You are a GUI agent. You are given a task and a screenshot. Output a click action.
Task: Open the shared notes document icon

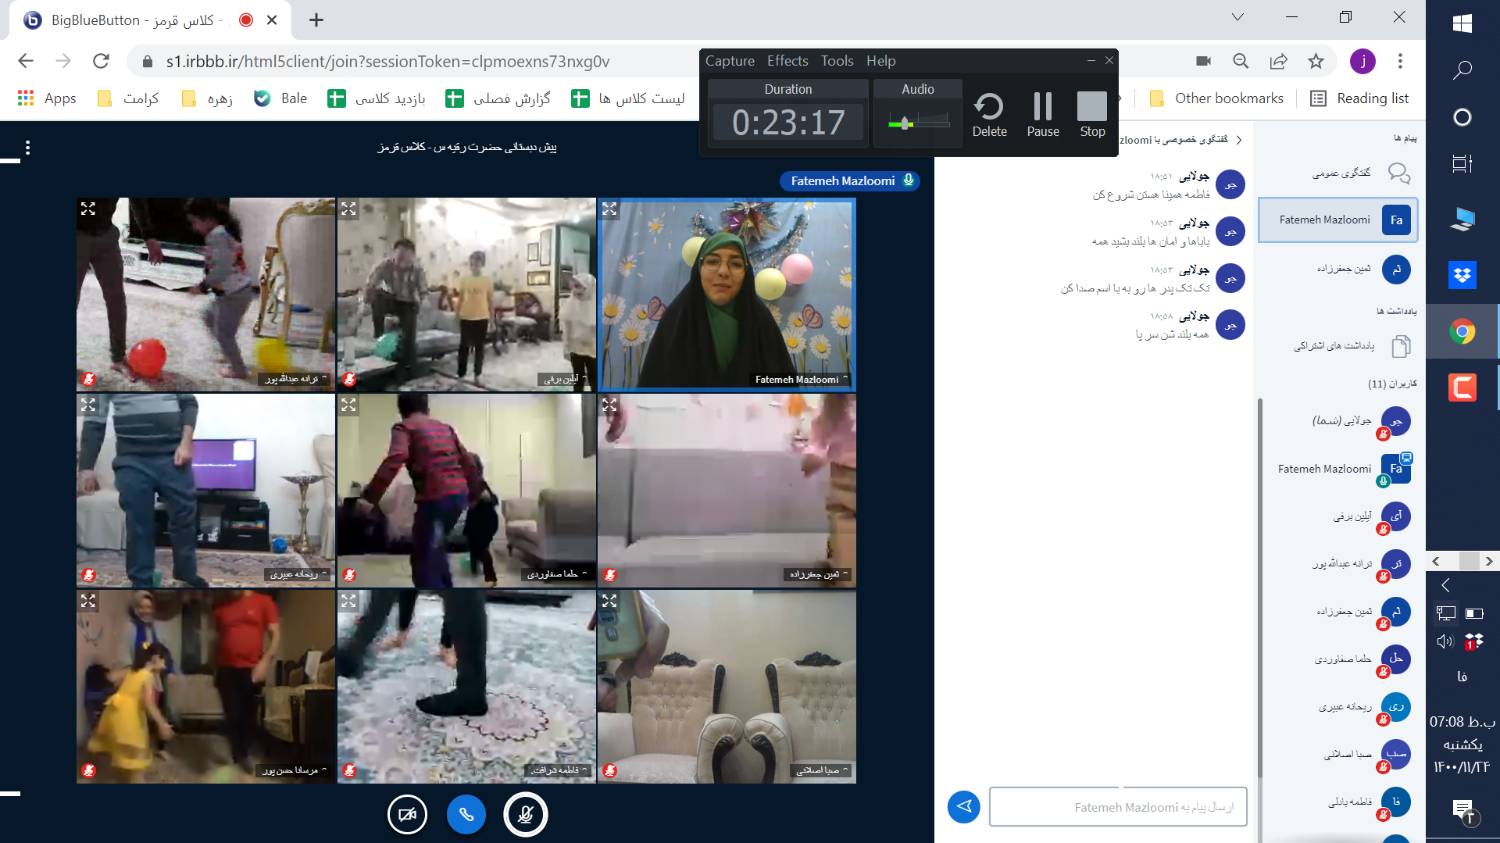(x=1401, y=346)
